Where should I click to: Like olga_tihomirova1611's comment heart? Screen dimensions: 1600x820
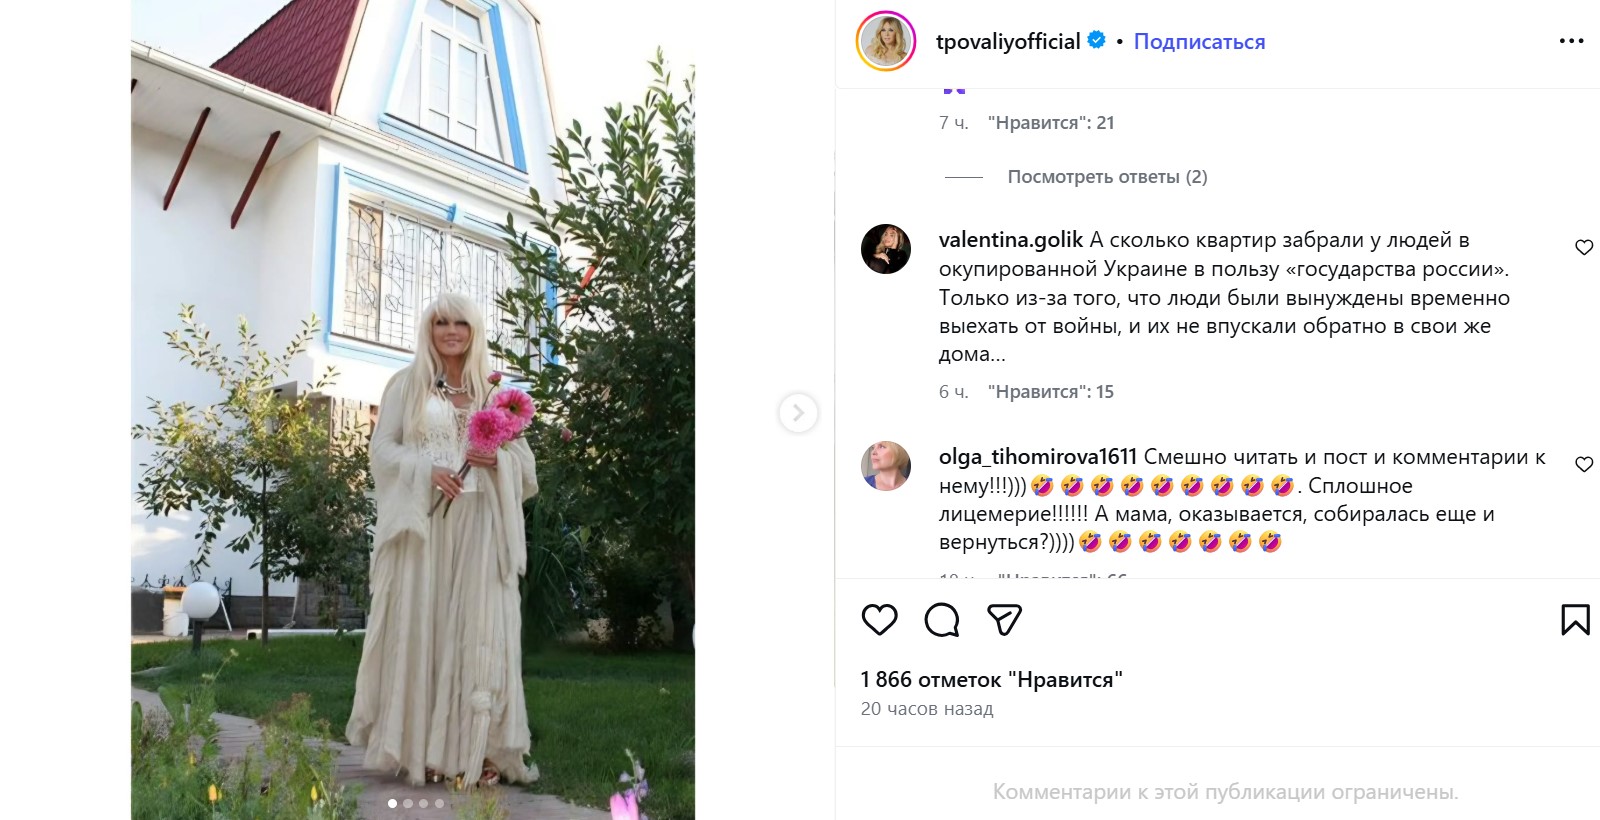pos(1584,464)
